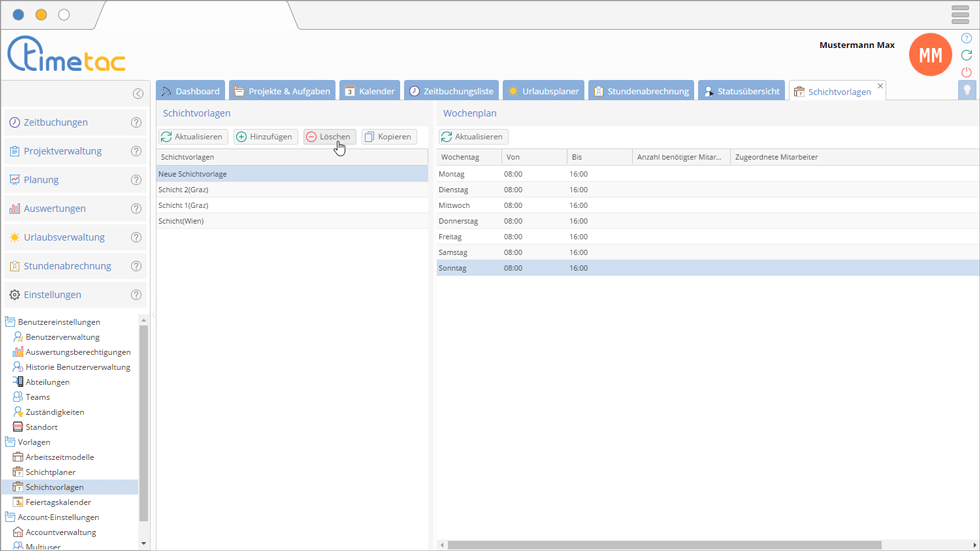Click help icon beside Zeitbuchungen

point(136,123)
